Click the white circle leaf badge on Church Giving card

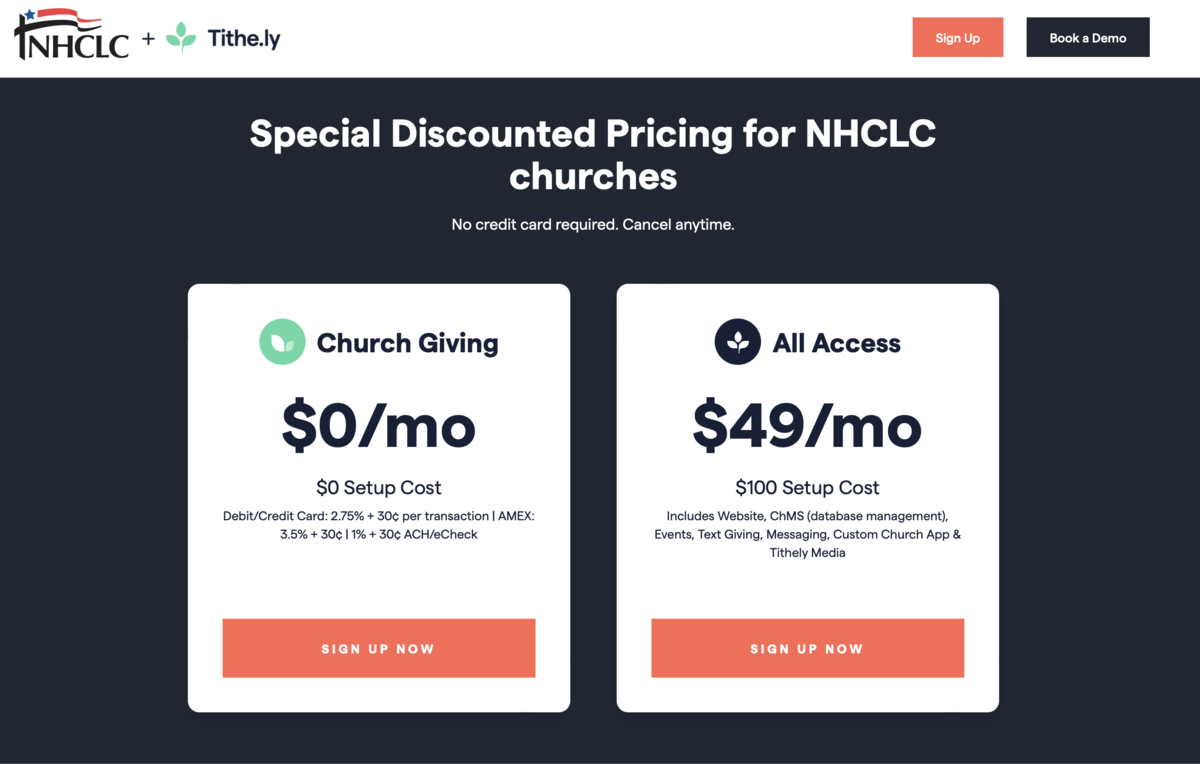(x=282, y=342)
